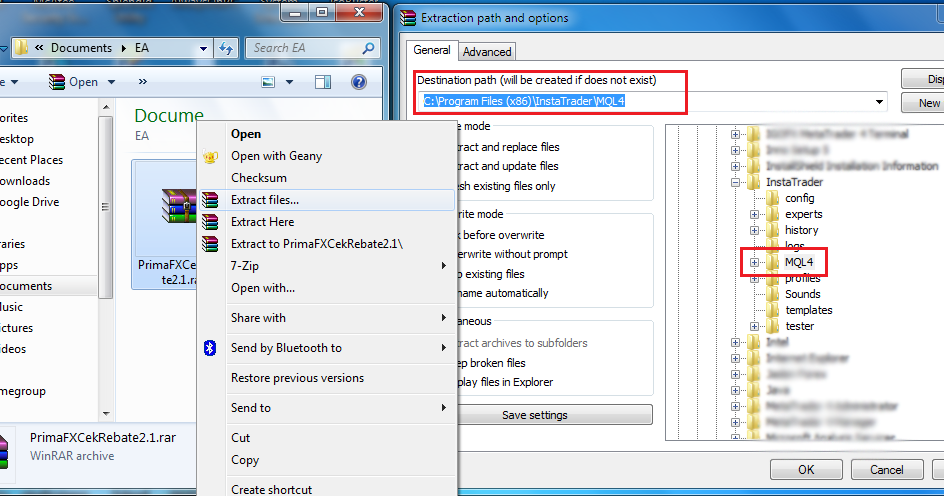Click WinRAR icon beside Extract to PrimaFXCekRebate2.1\
This screenshot has width=944, height=496.
coord(210,244)
